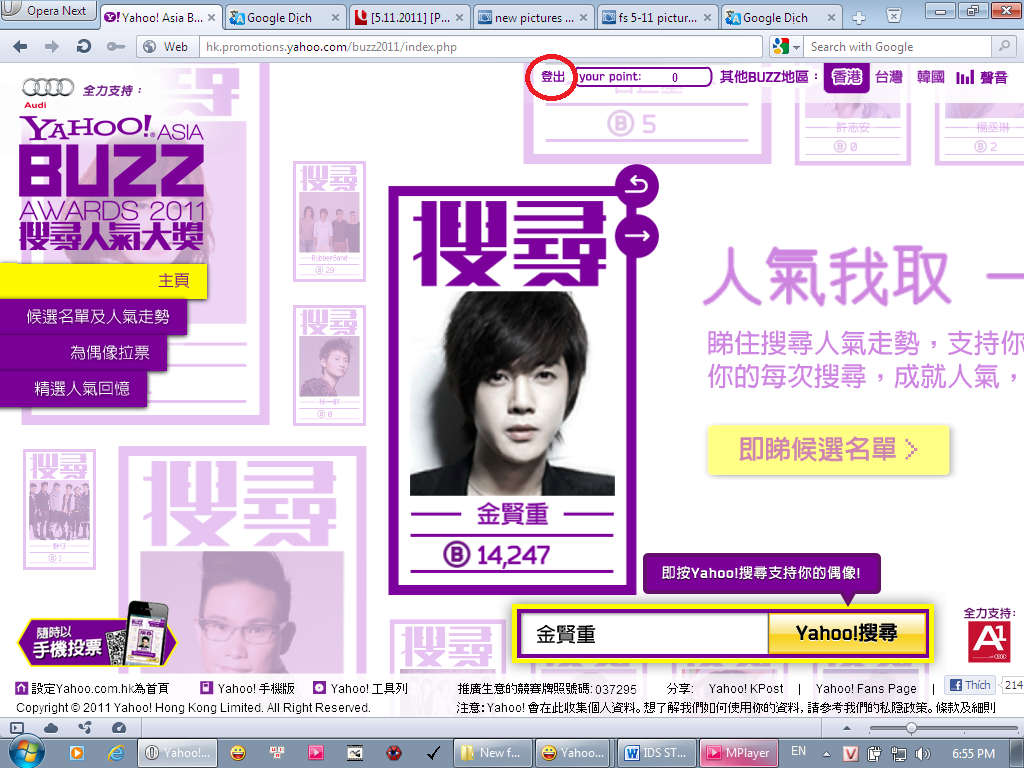The height and width of the screenshot is (768, 1024).
Task: Click the RubberBand candidate card thumbnail
Action: 329,221
